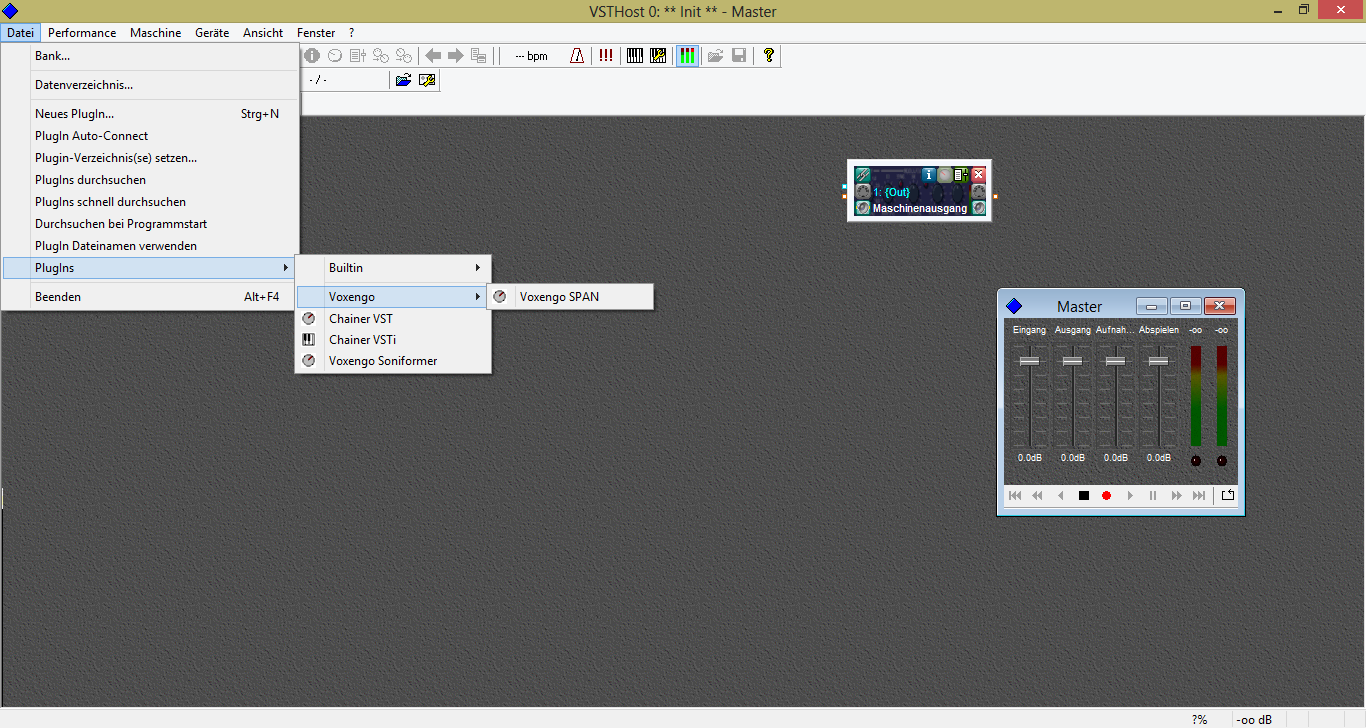Screen dimensions: 1366x728
Task: Toggle 'PlugIn Auto-Connect' menu option
Action: (x=91, y=136)
